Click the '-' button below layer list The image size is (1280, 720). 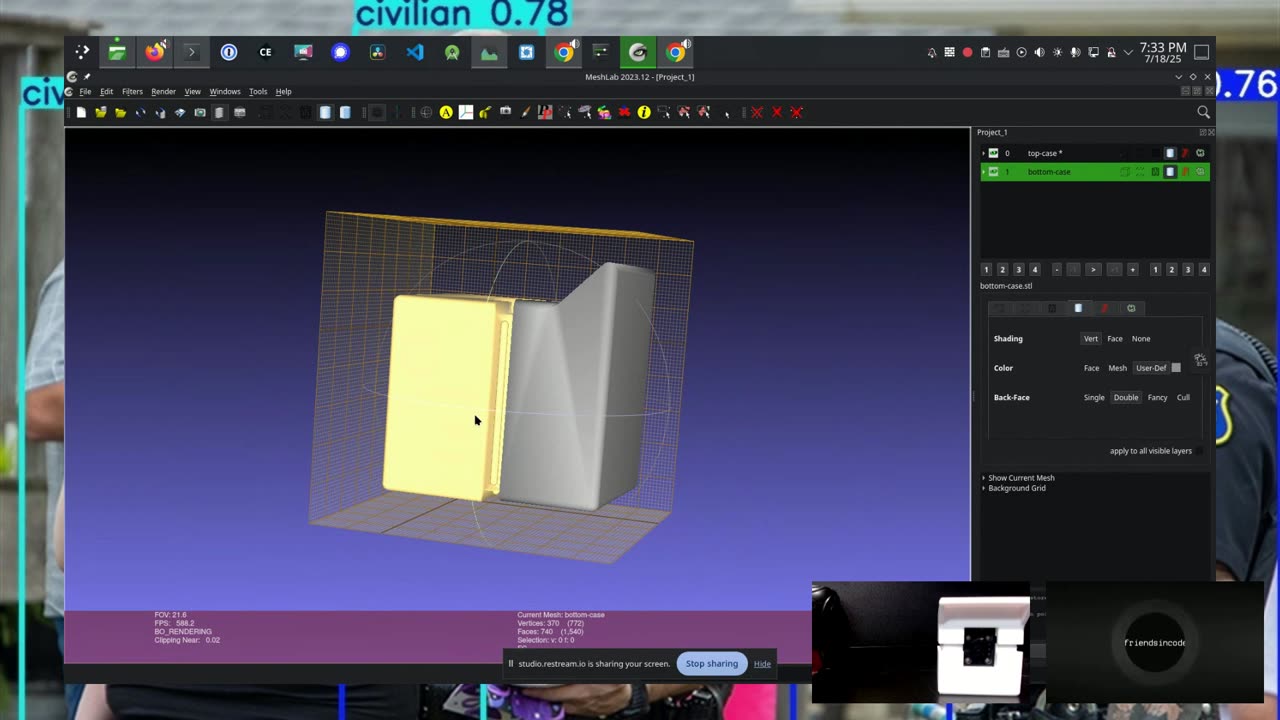[1057, 270]
